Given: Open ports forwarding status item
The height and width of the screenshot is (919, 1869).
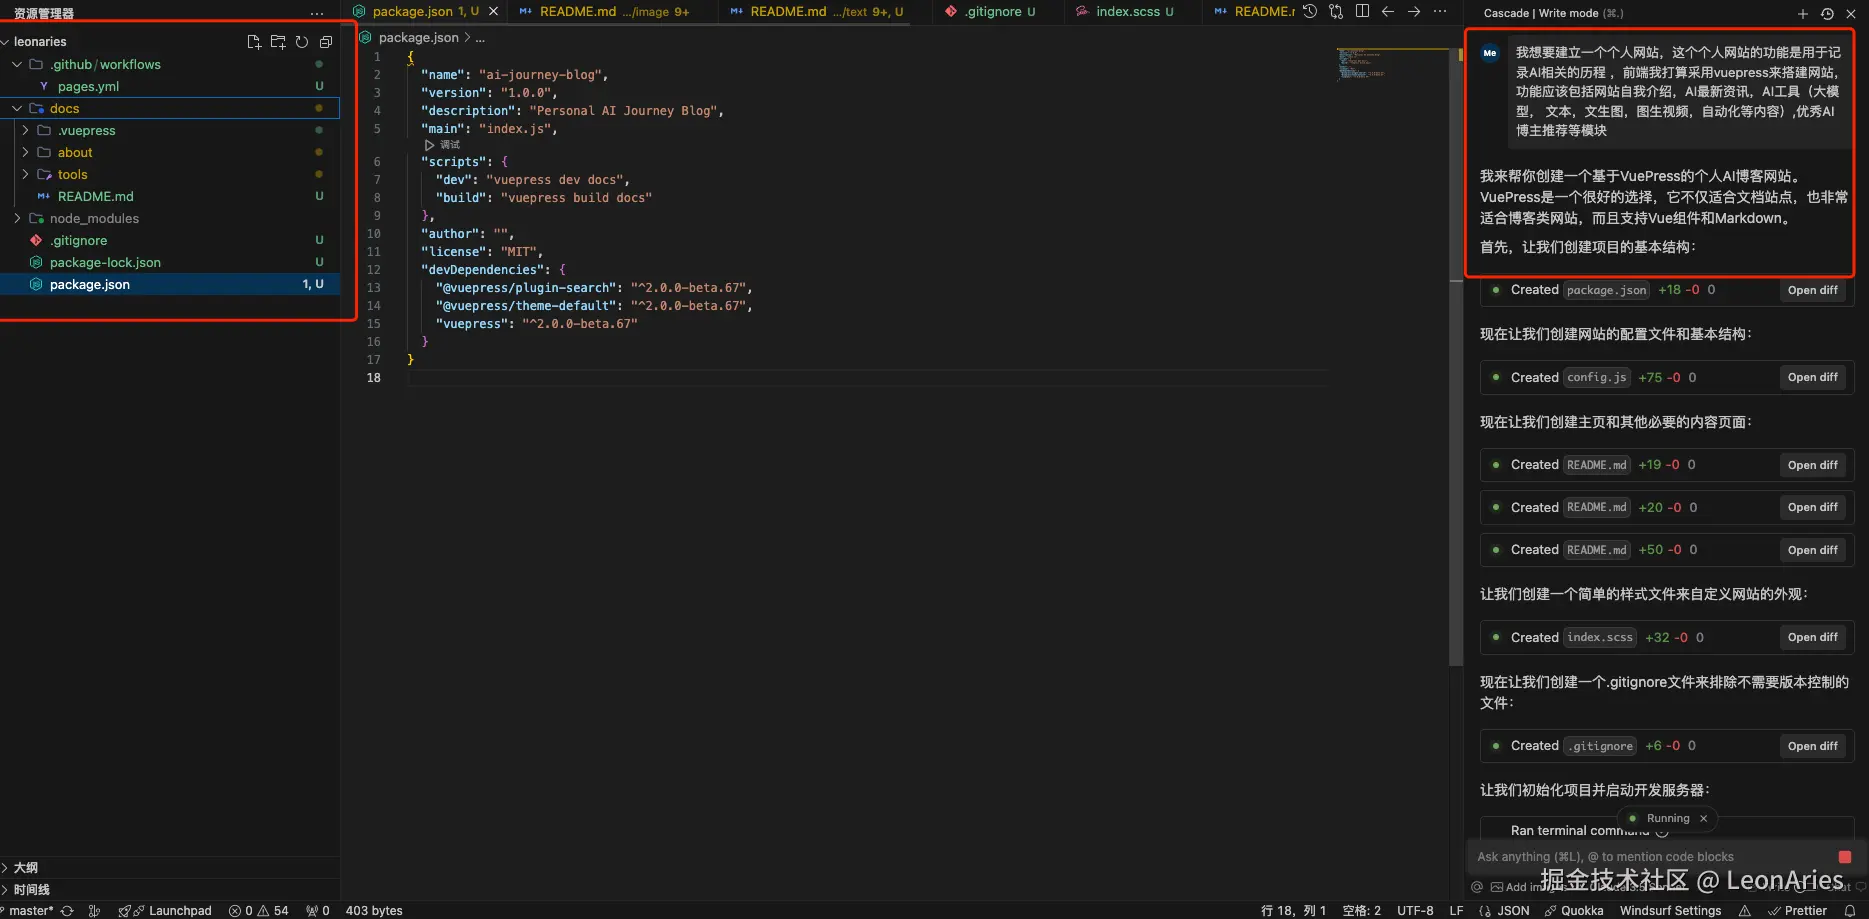Looking at the screenshot, I should 318,911.
